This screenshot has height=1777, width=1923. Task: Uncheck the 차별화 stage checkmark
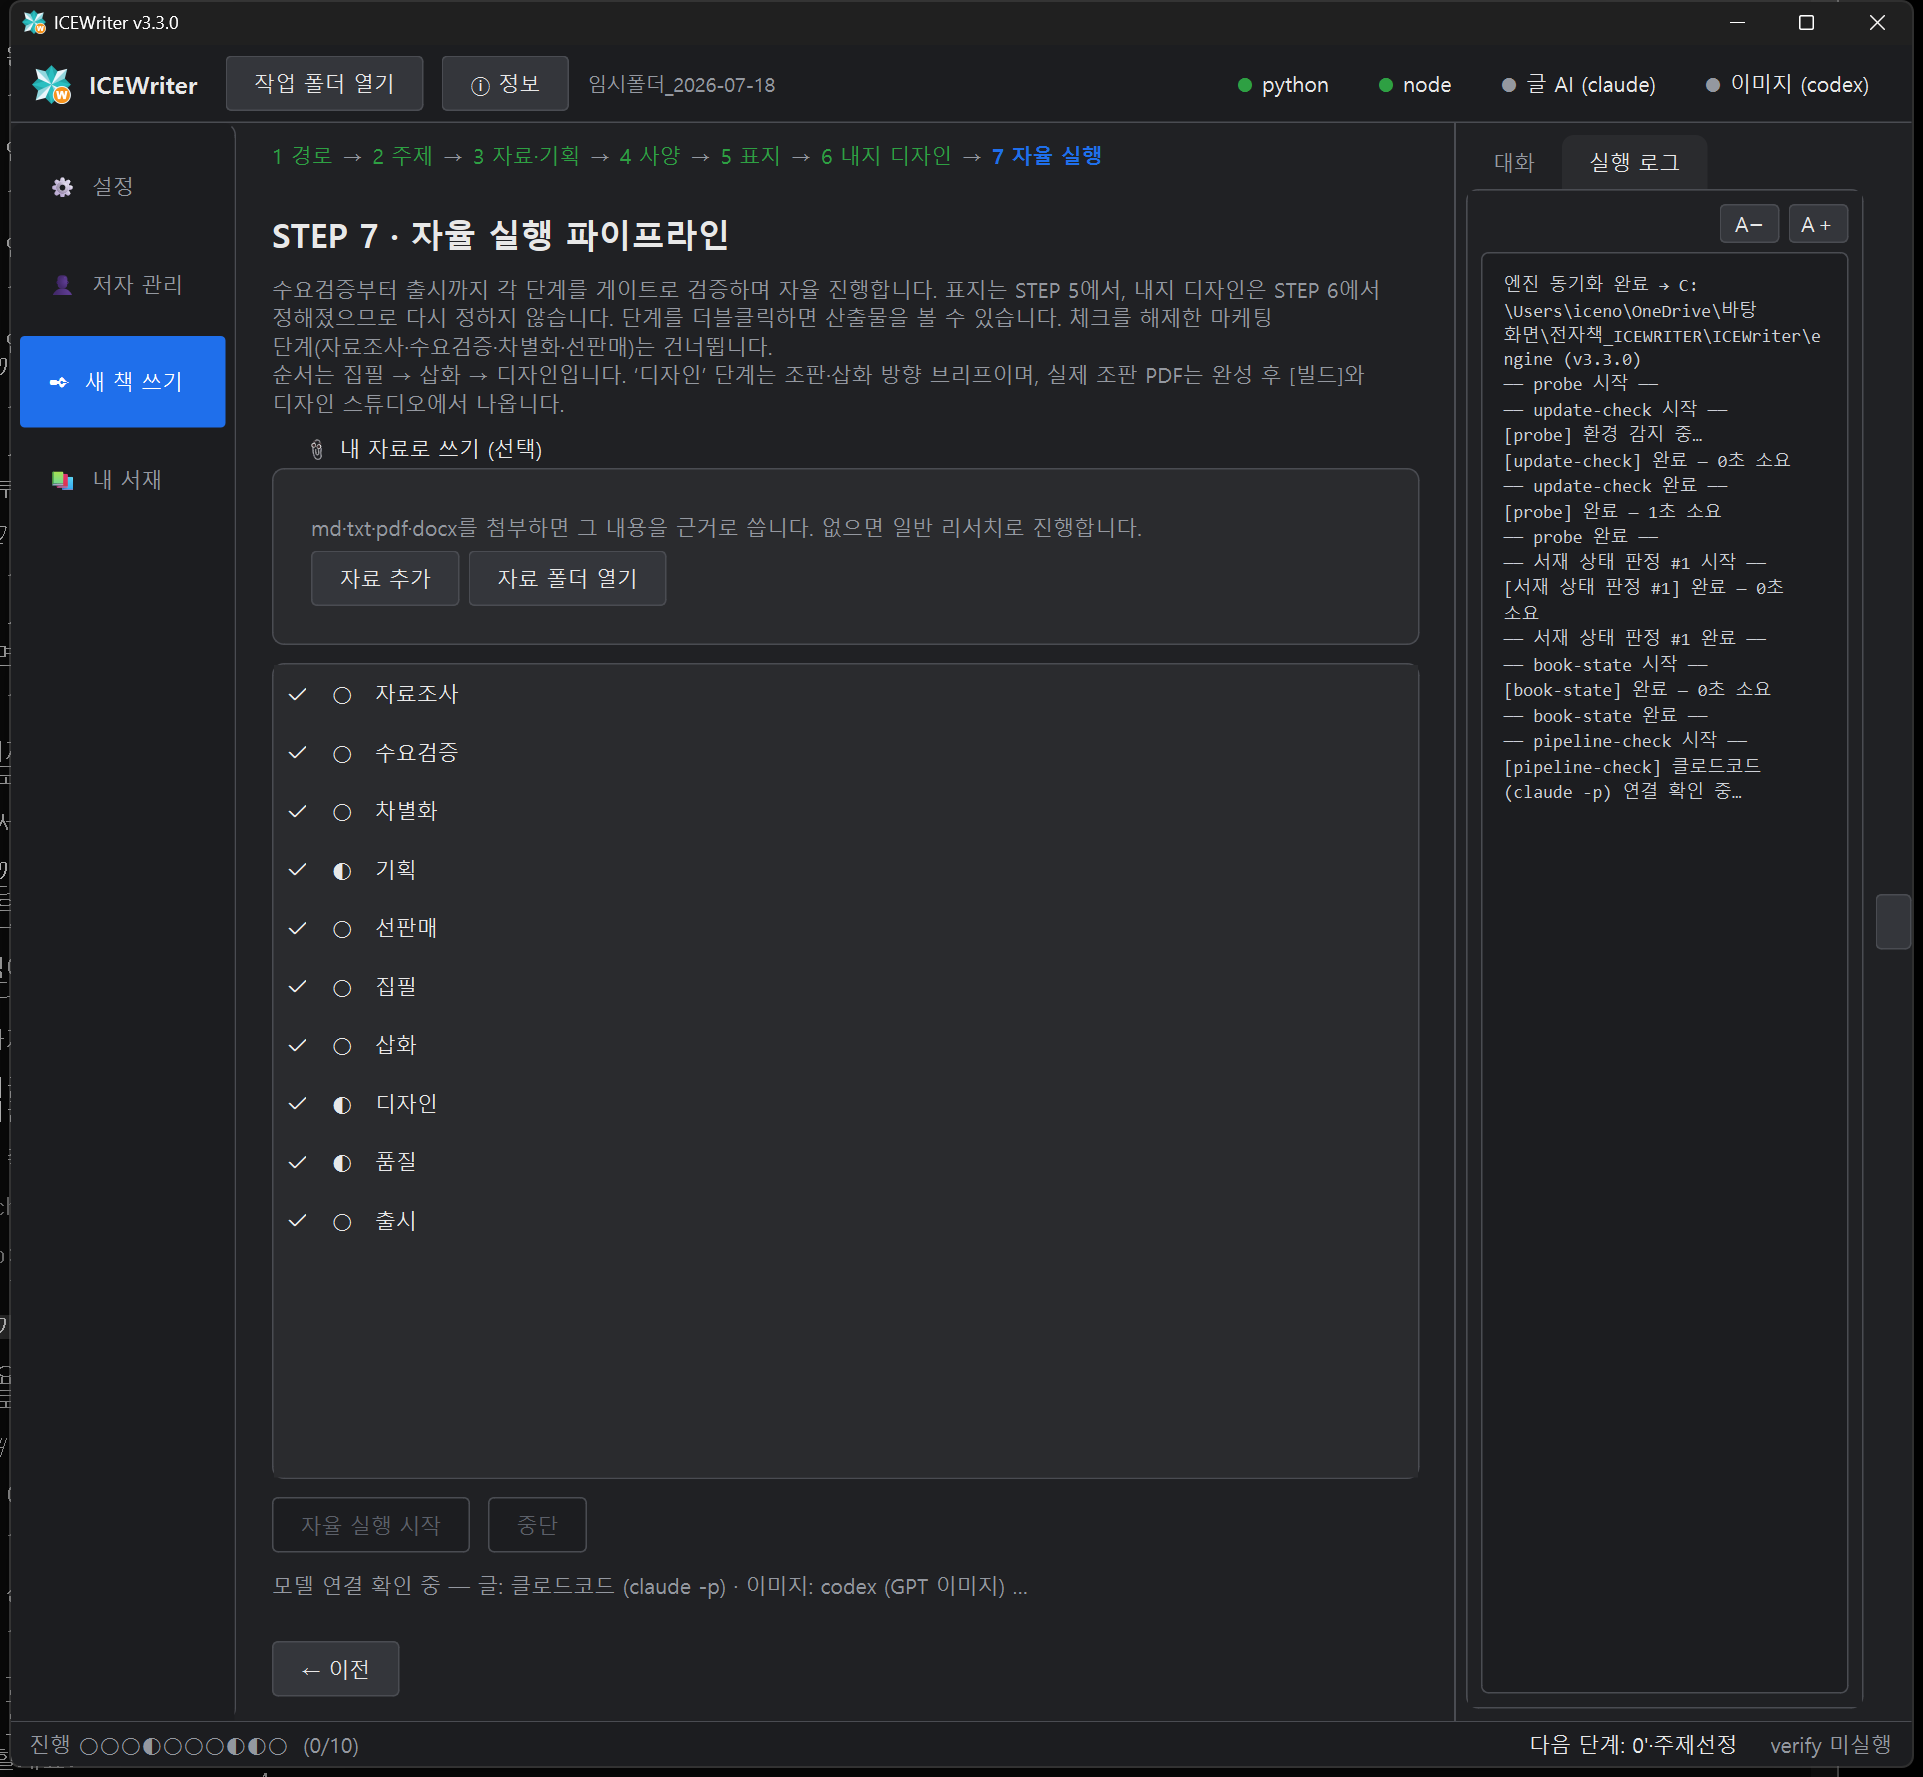[297, 811]
